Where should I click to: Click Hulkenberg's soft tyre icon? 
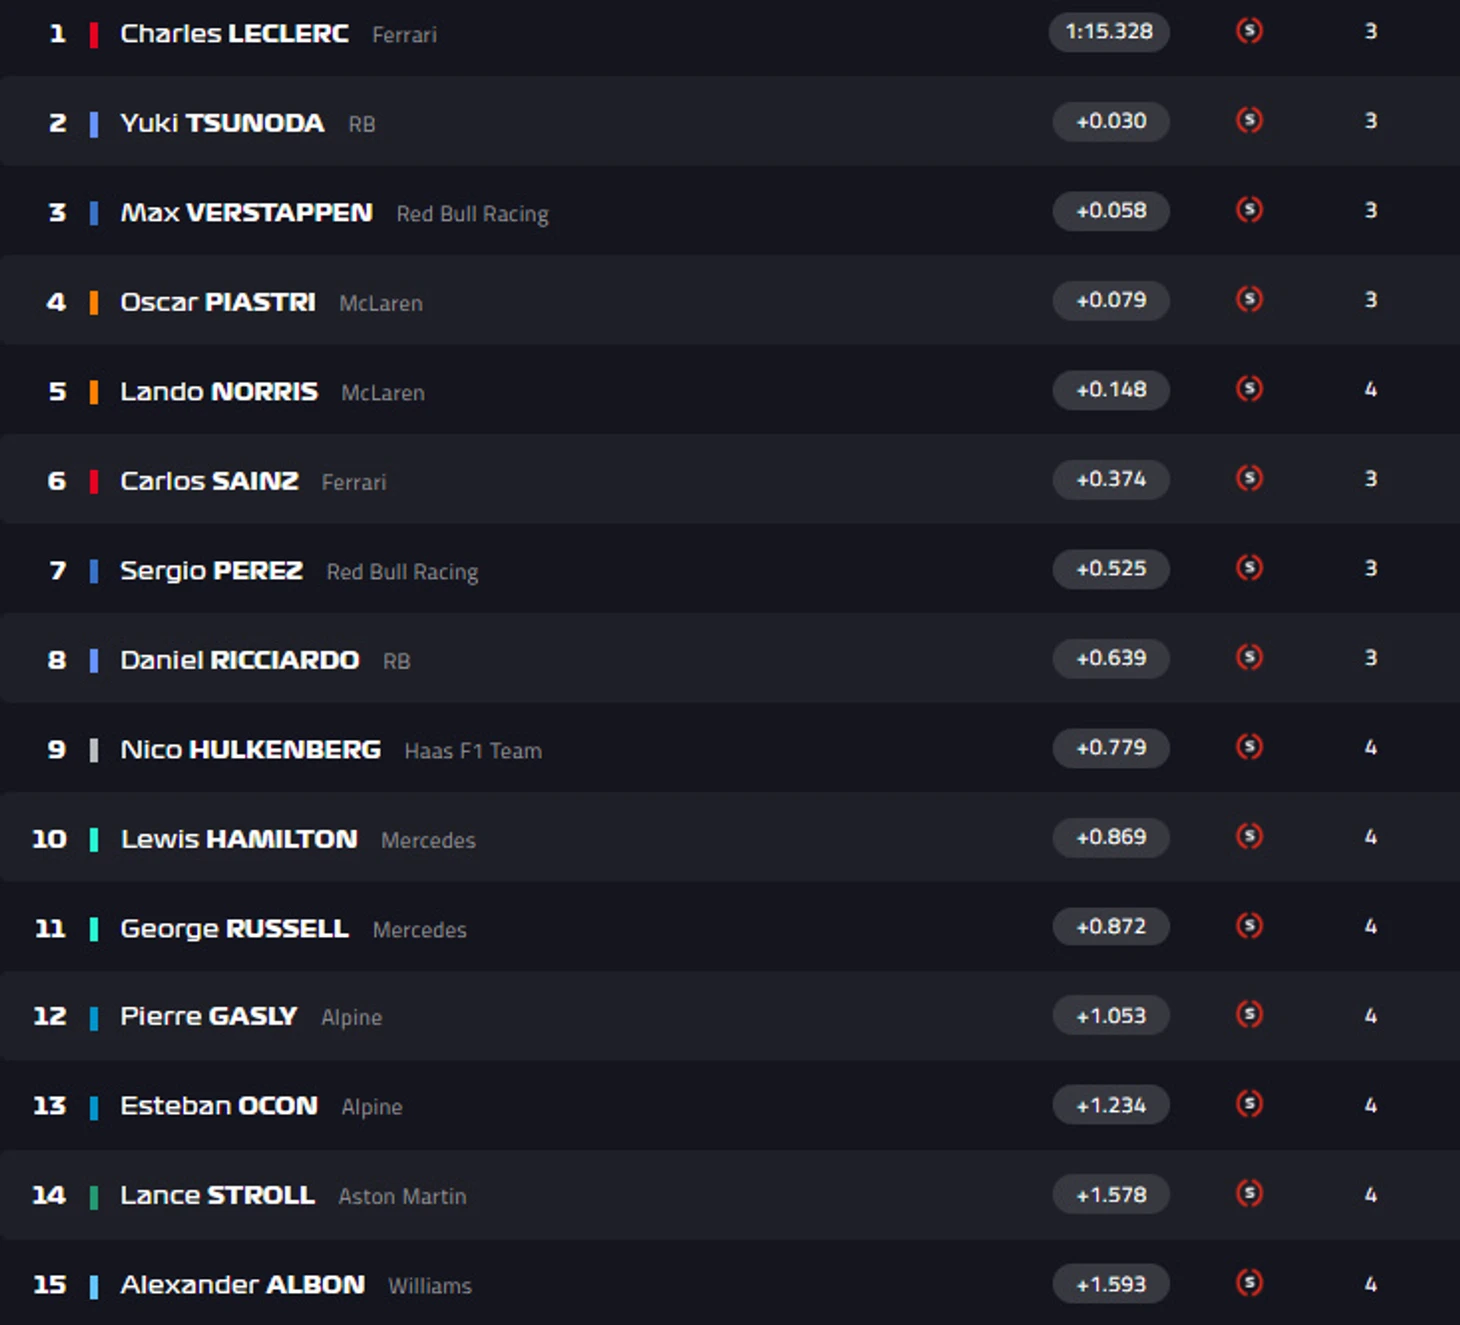(x=1249, y=747)
